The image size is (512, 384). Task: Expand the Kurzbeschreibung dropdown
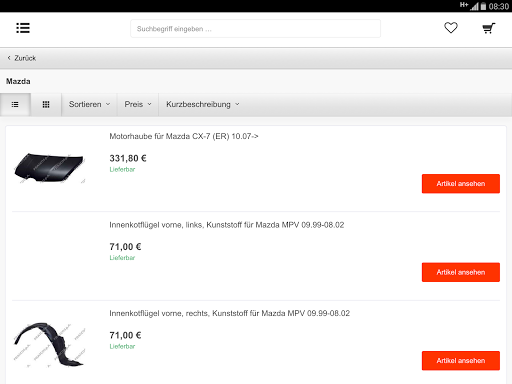click(203, 104)
